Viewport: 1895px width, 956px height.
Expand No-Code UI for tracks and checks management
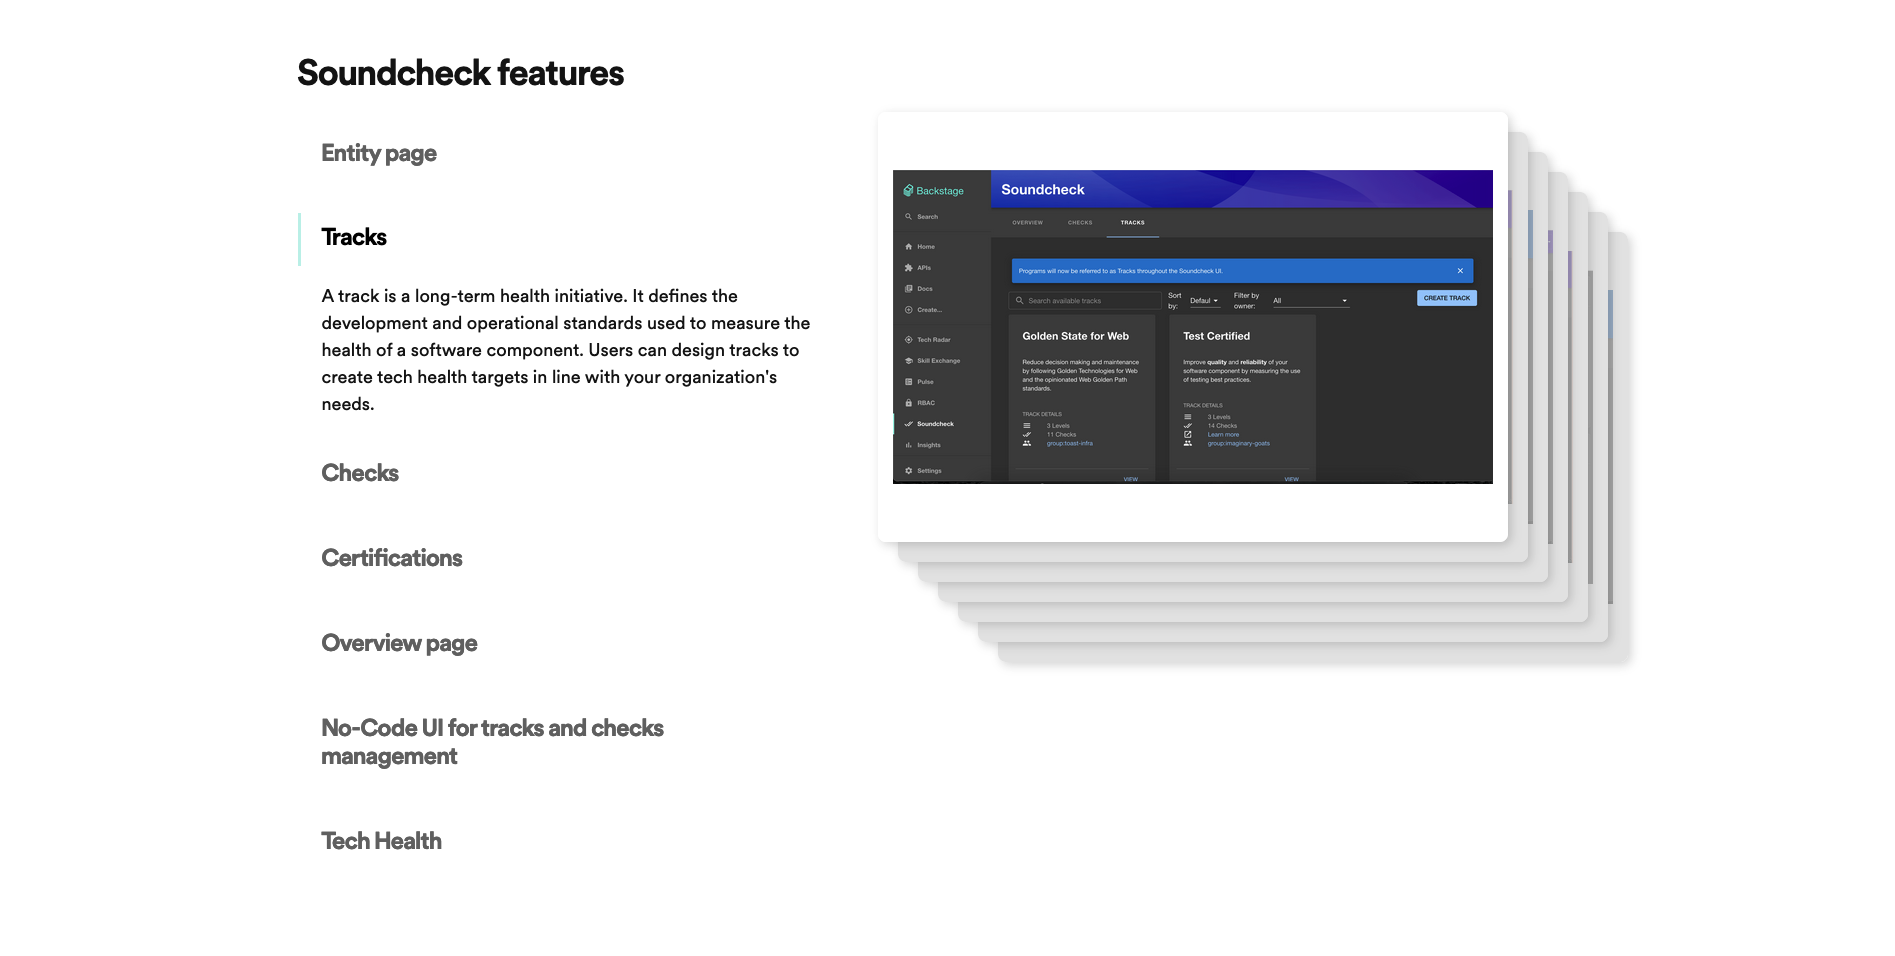[492, 742]
